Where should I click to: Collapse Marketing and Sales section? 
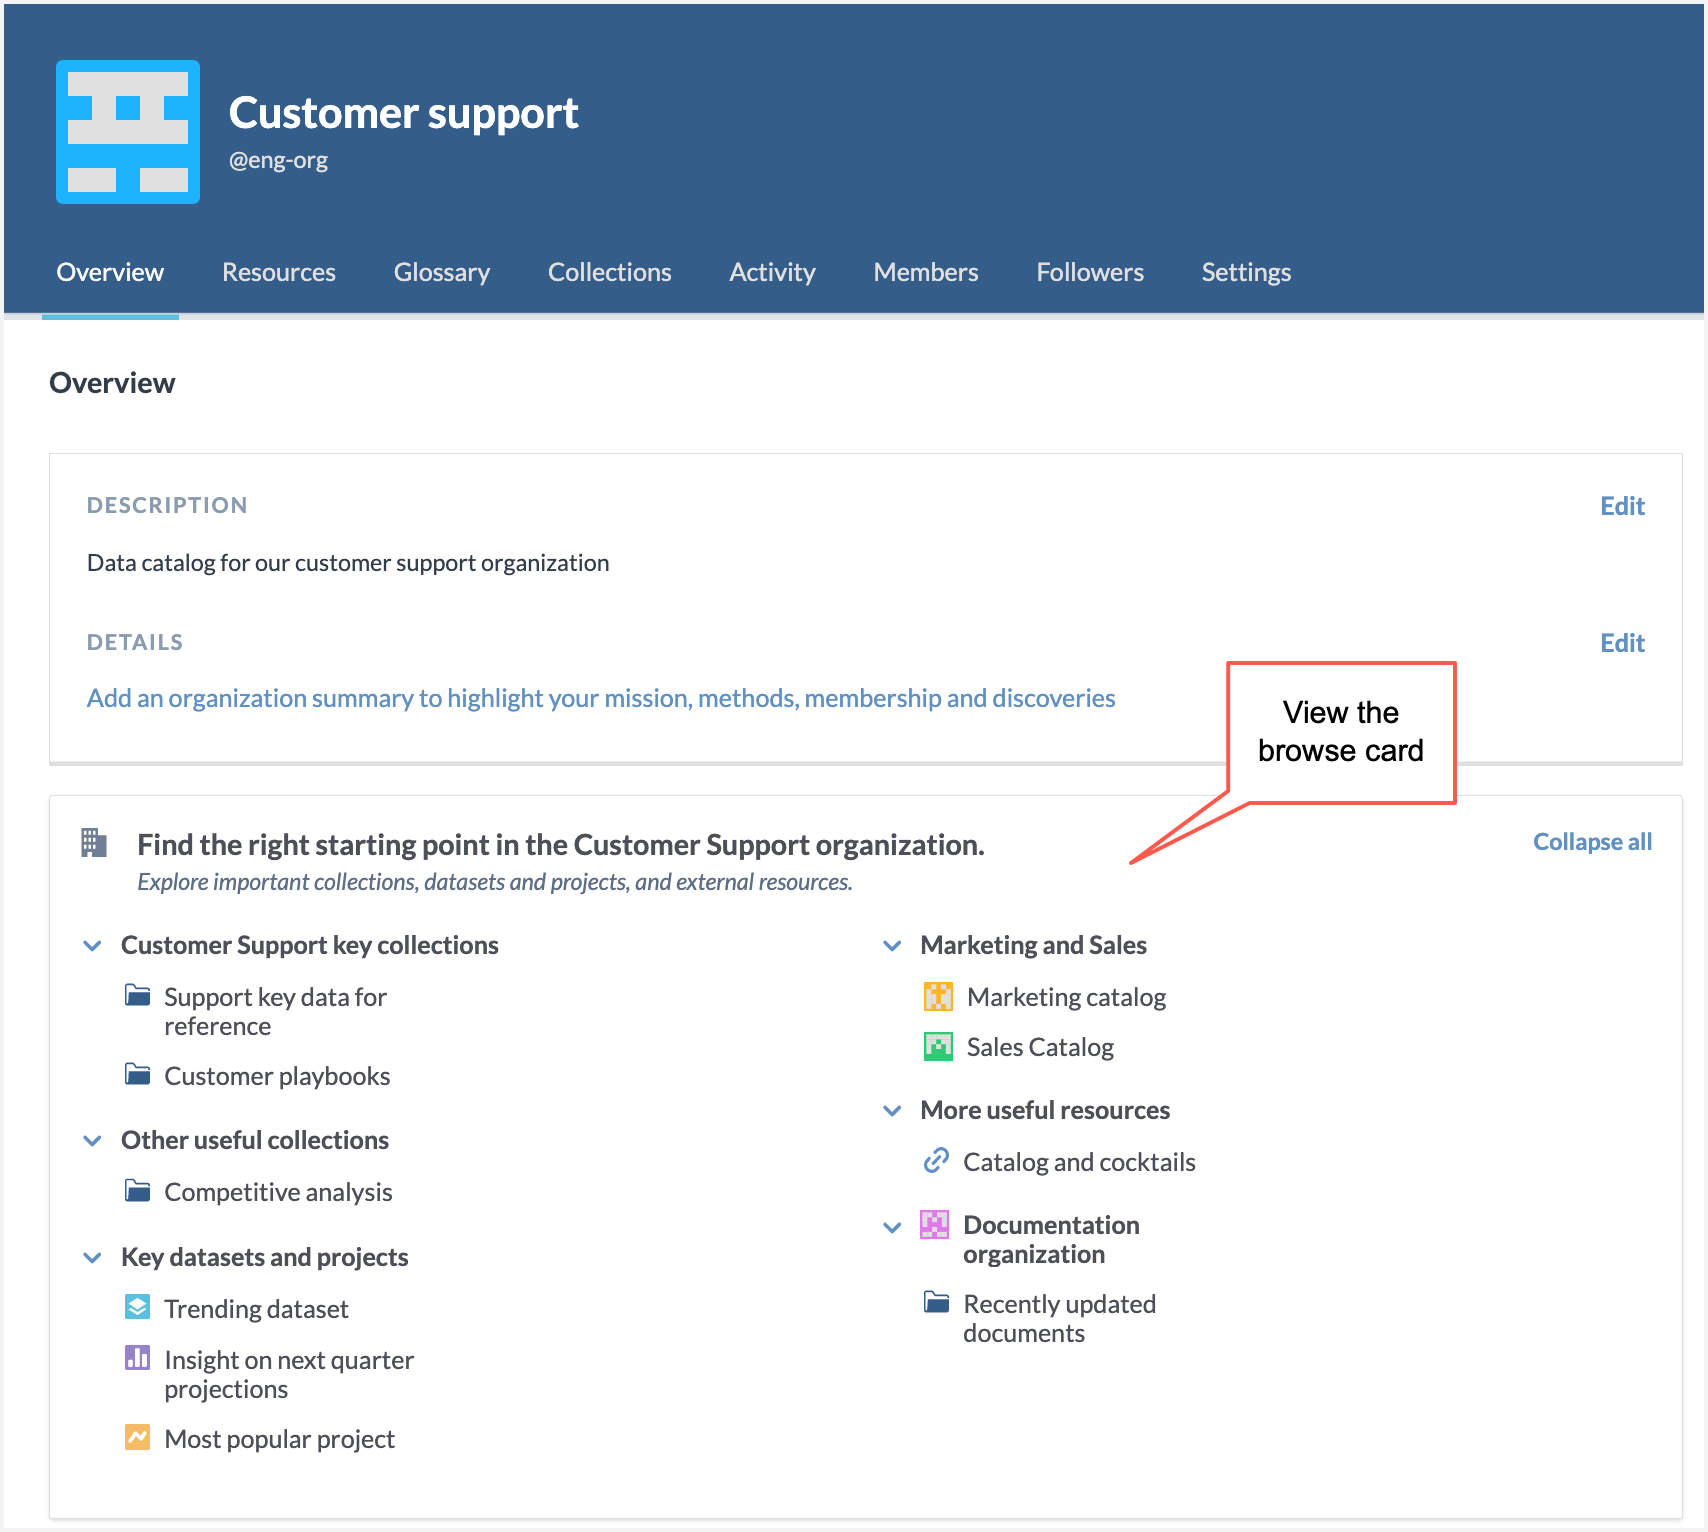point(892,946)
